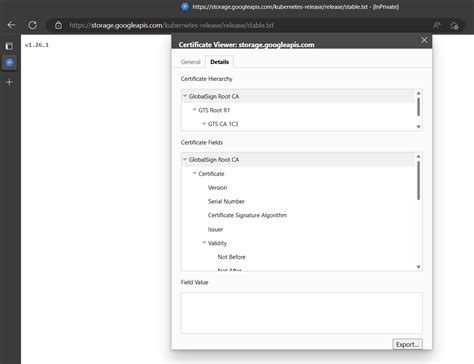Click Certificate Fields scrollbar up arrow
Image resolution: width=474 pixels, height=364 pixels.
[418, 156]
